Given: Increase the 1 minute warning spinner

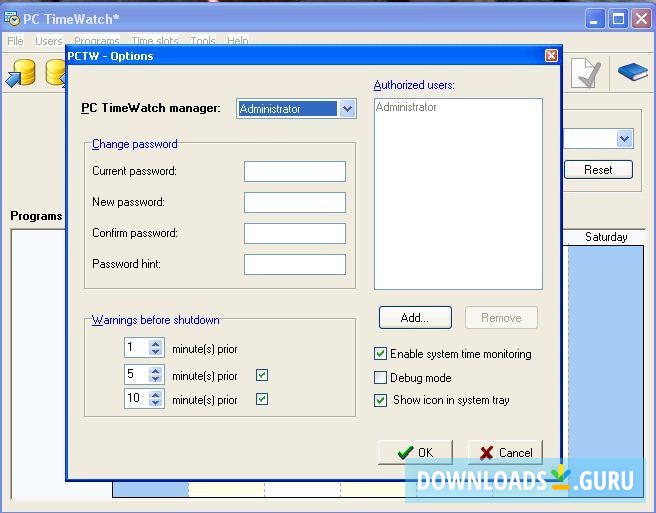Looking at the screenshot, I should coord(156,344).
